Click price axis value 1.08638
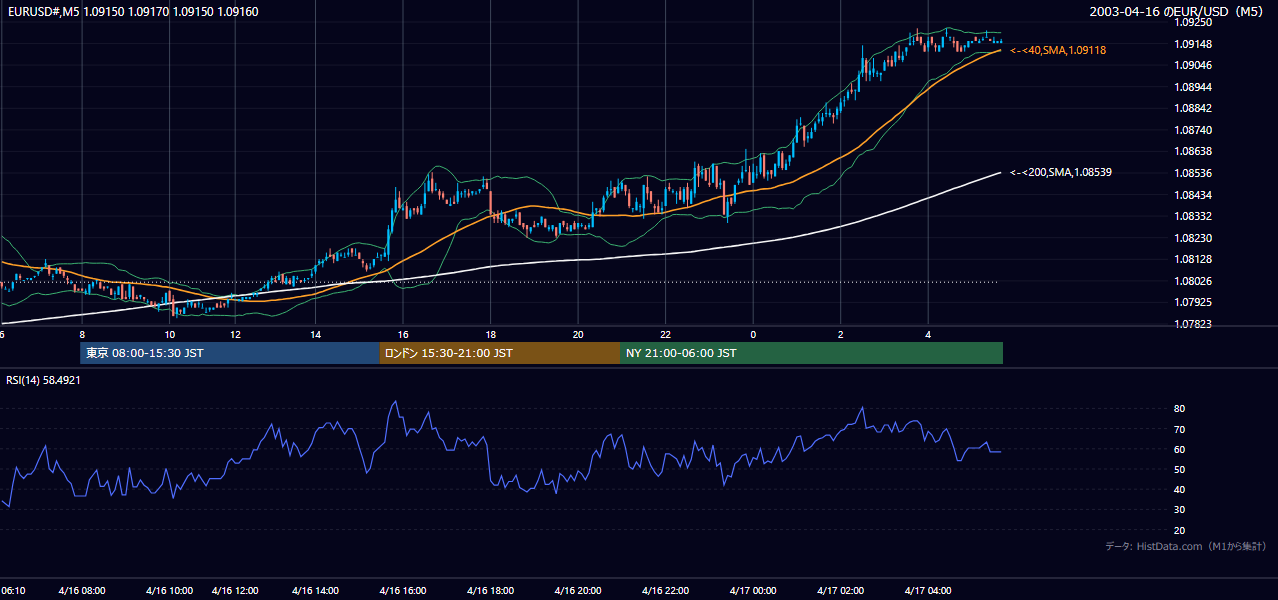1278x600 pixels. click(1195, 151)
